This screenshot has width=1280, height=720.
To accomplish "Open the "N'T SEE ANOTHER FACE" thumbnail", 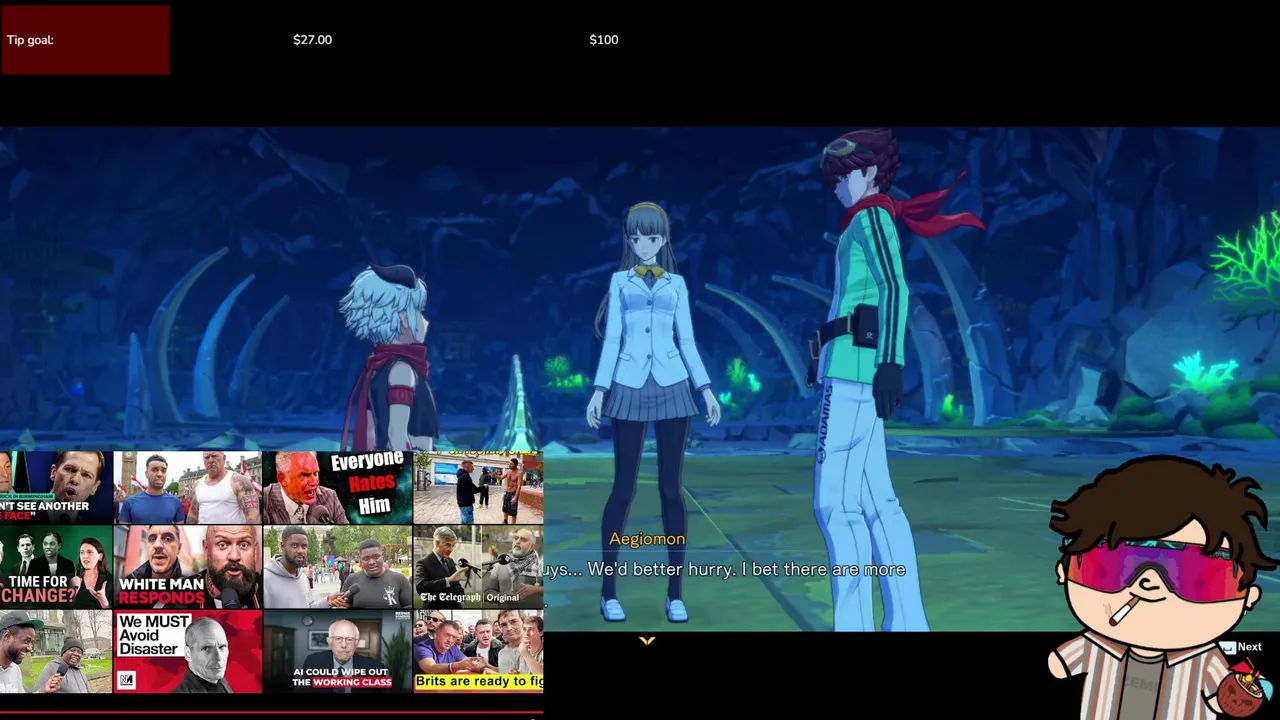I will 56,488.
